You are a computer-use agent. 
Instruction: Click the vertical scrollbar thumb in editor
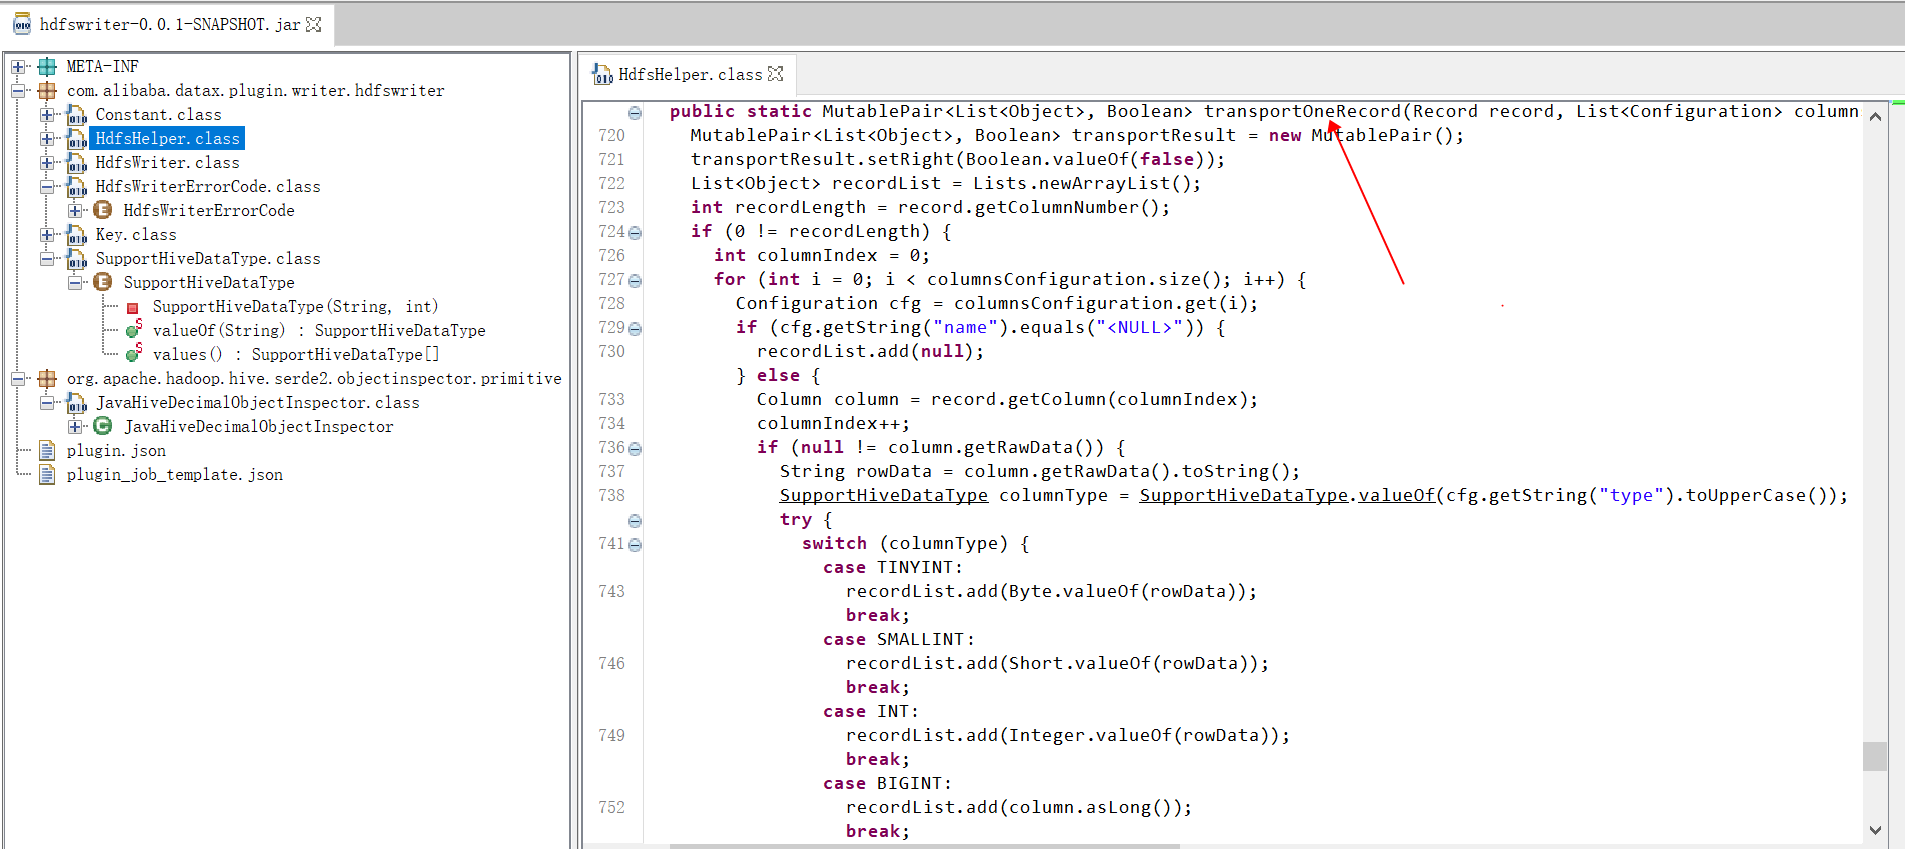point(1875,756)
